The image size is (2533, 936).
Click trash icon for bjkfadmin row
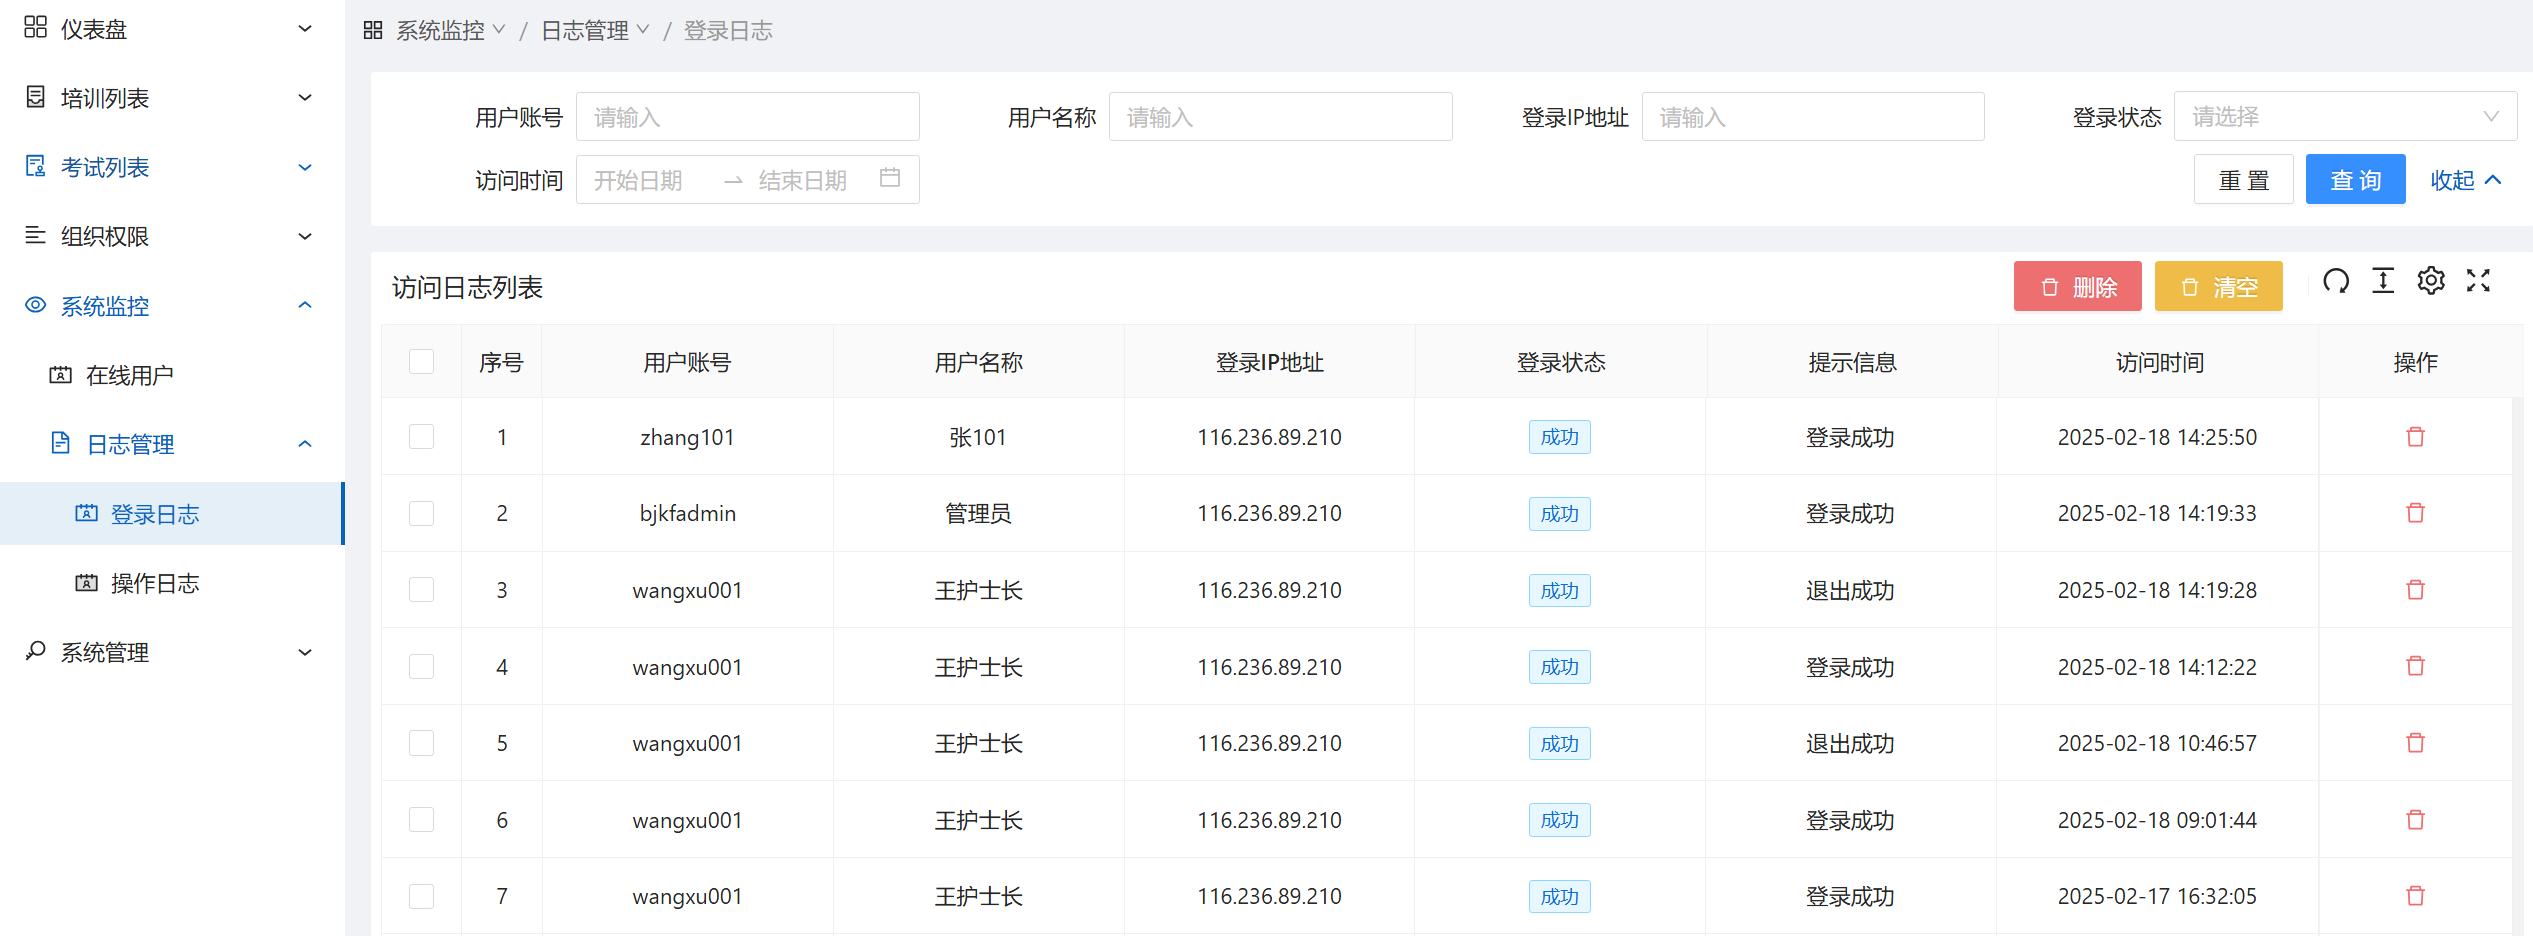(2415, 513)
